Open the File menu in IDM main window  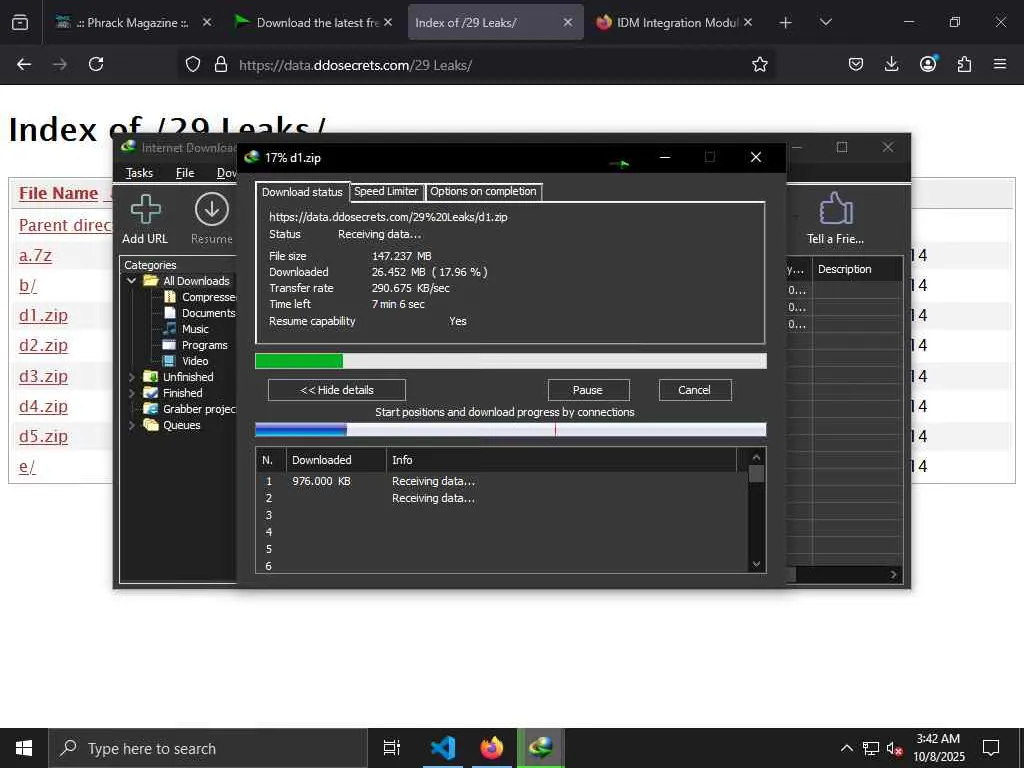pyautogui.click(x=185, y=172)
